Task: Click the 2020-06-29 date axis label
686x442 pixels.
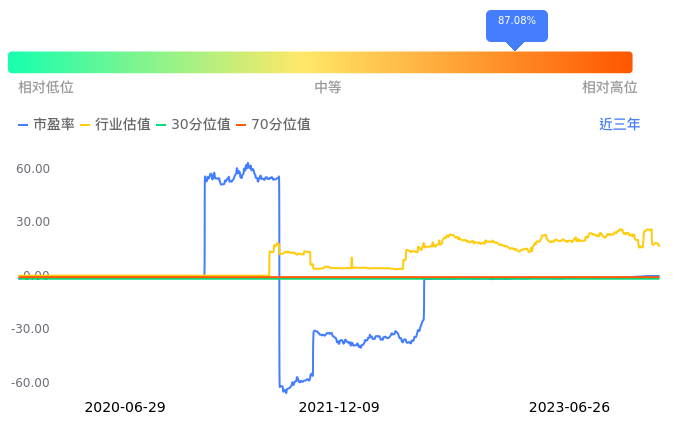Action: [x=125, y=408]
